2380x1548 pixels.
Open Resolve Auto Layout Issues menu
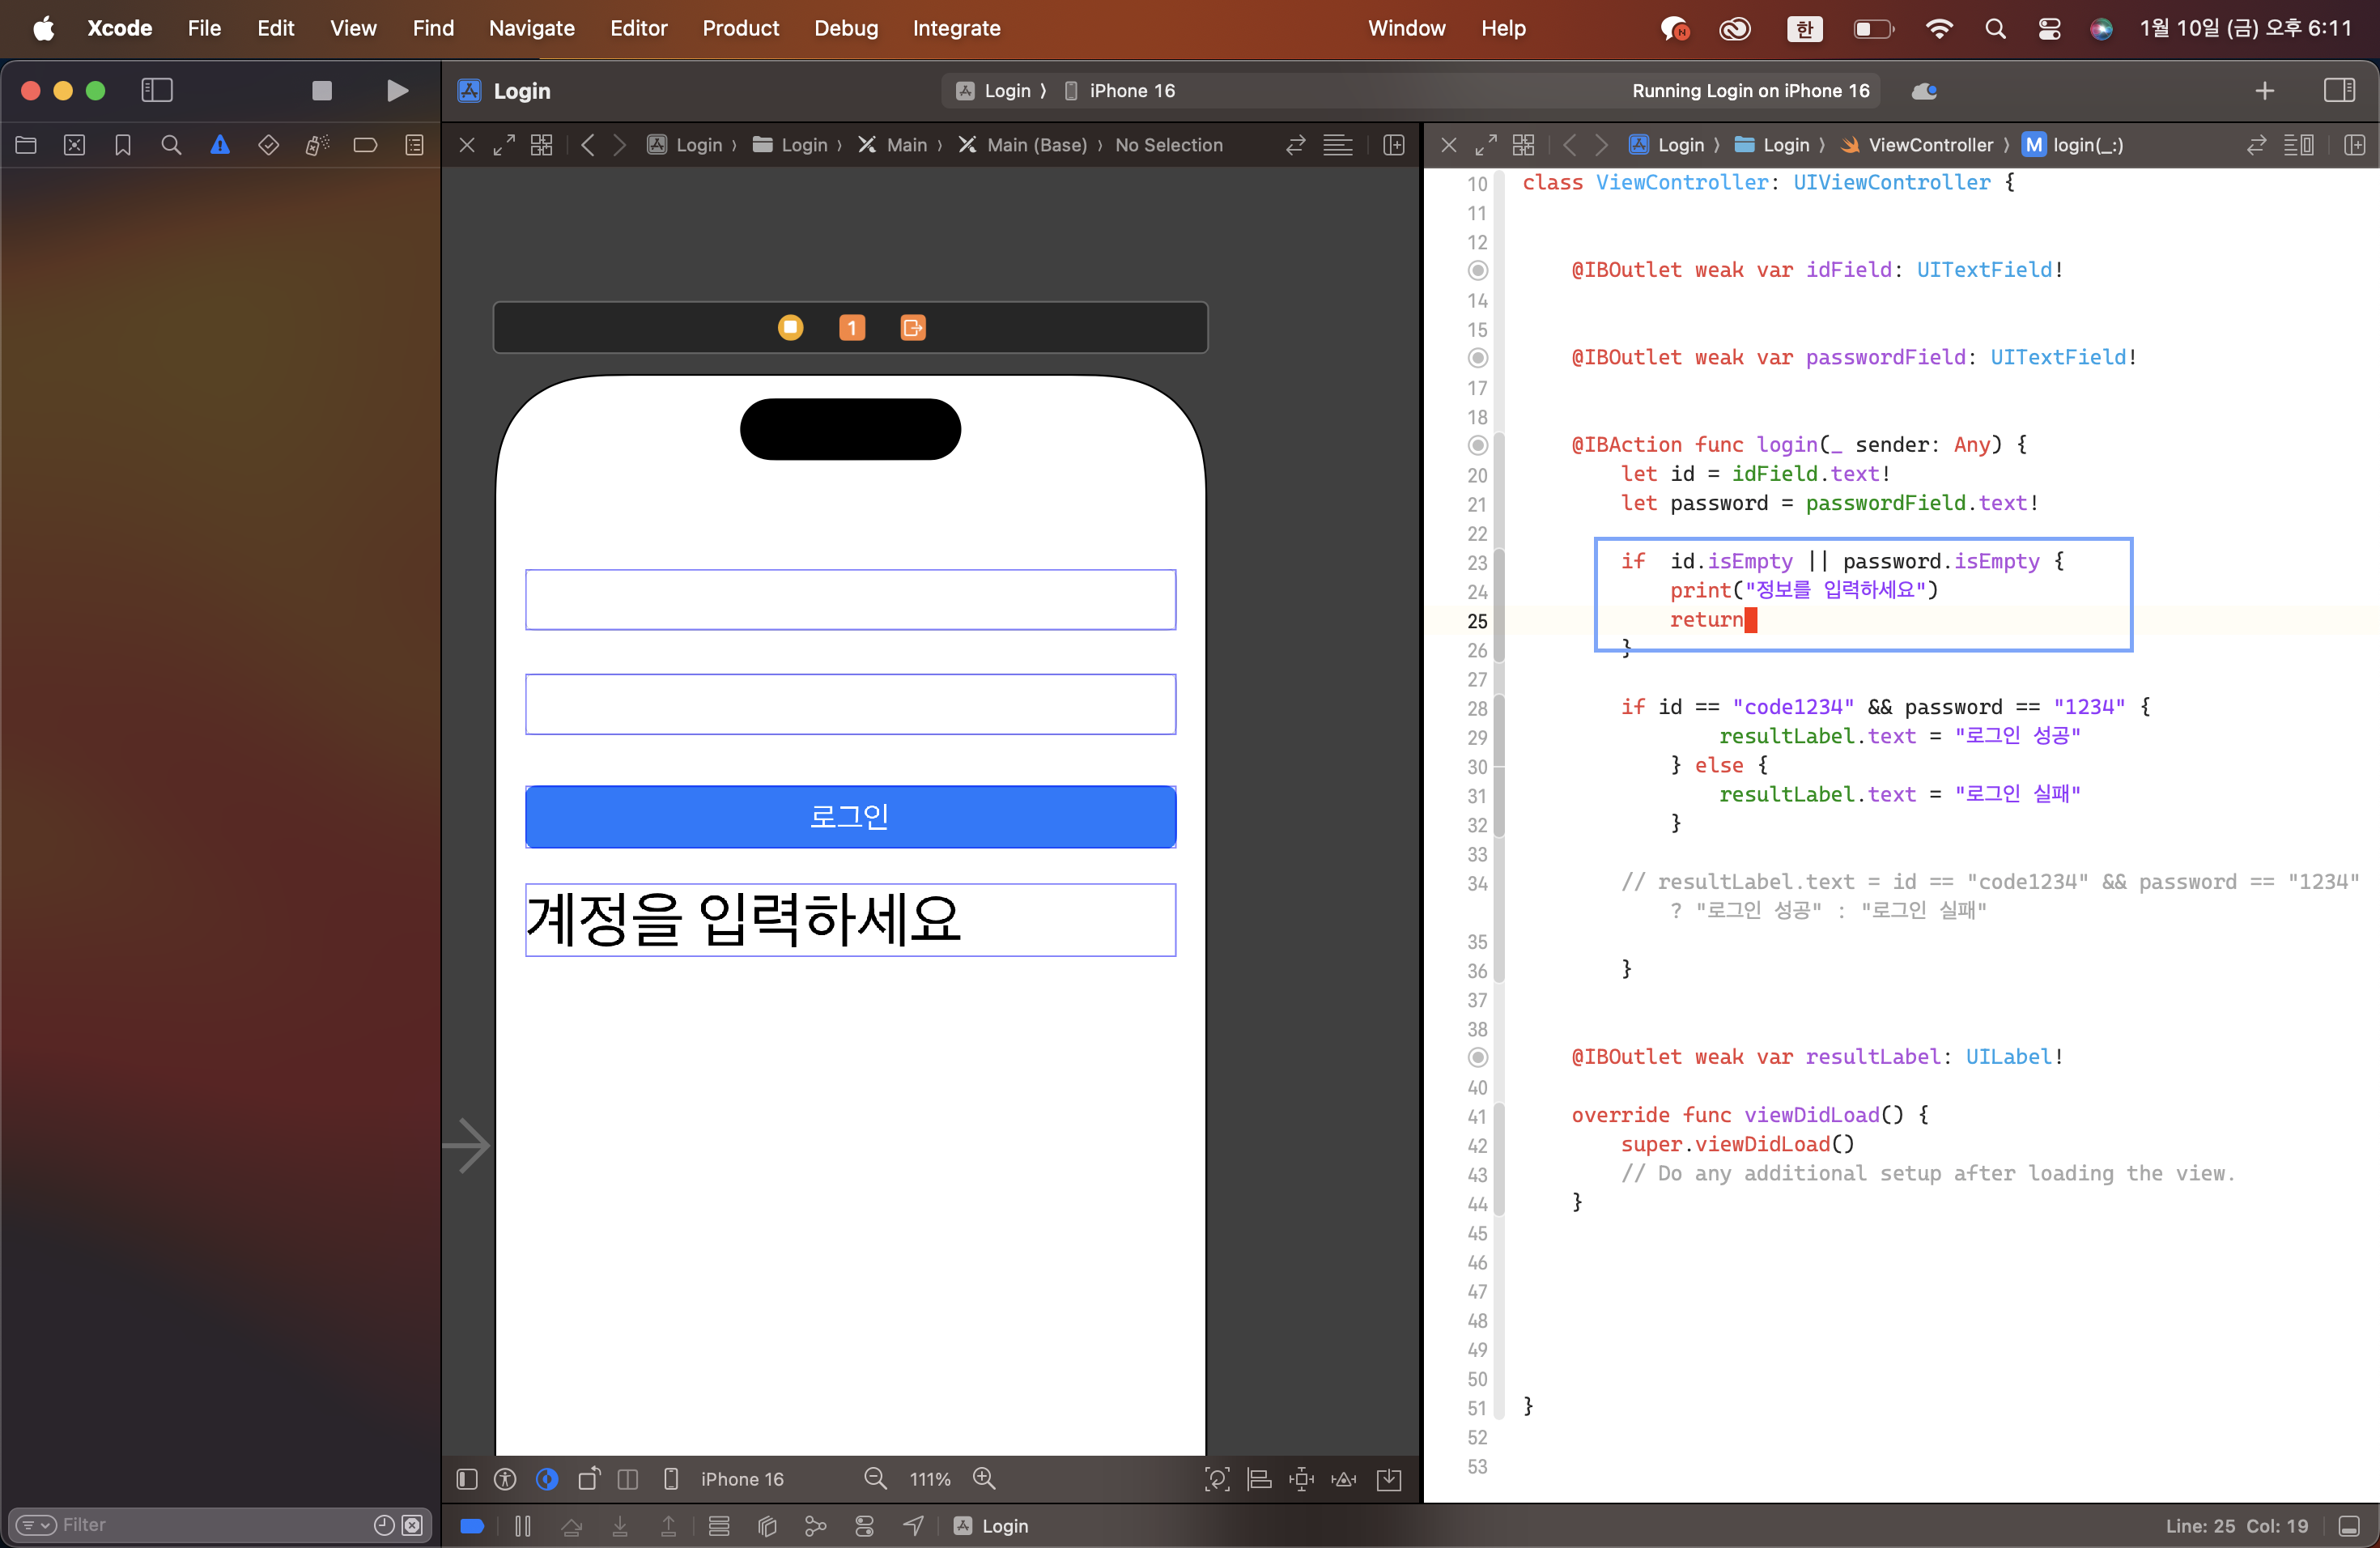point(1344,1479)
